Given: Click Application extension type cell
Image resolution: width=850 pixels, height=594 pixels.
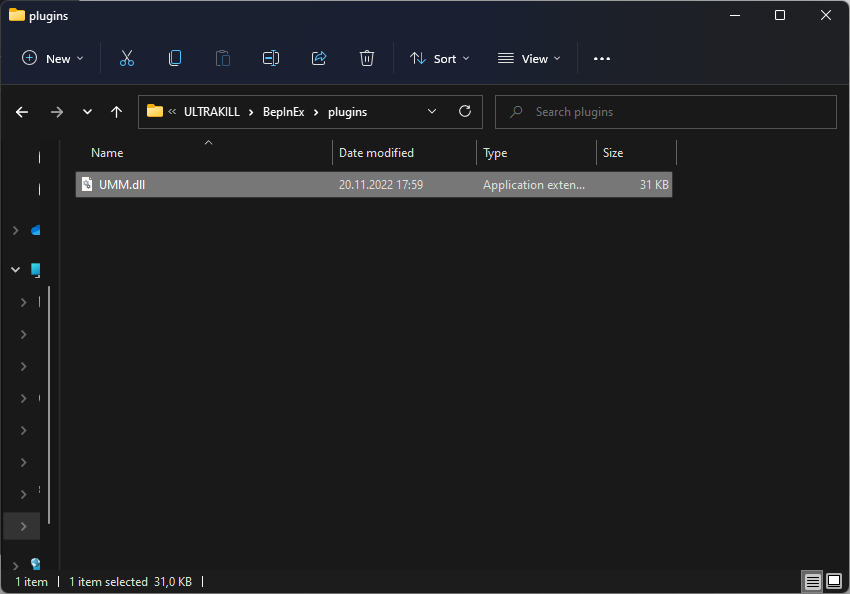Looking at the screenshot, I should 534,185.
